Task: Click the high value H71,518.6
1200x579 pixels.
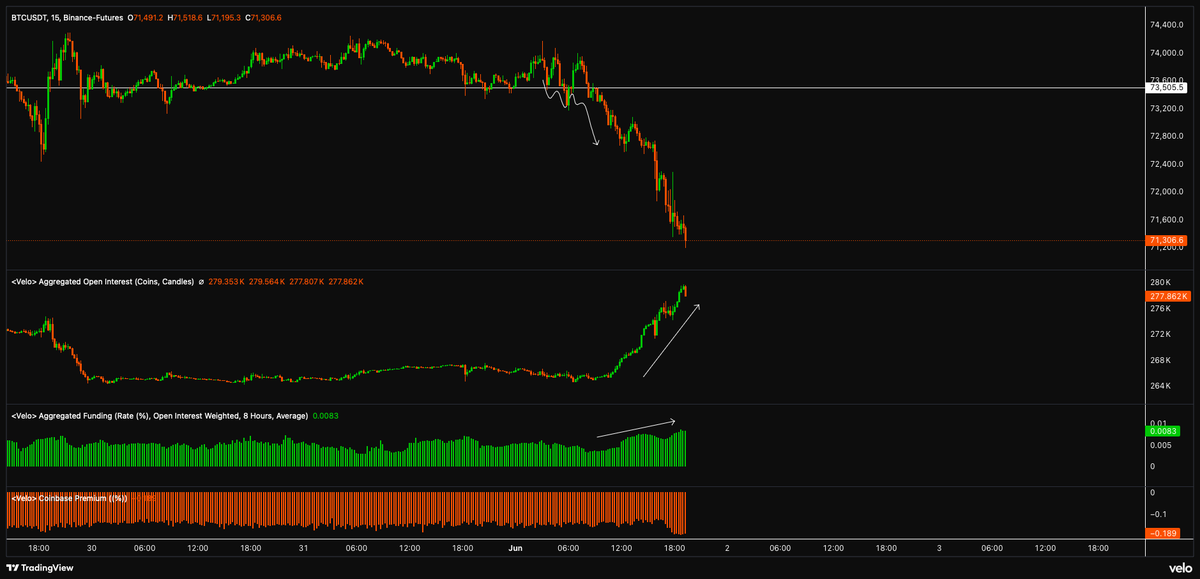Action: pyautogui.click(x=185, y=18)
